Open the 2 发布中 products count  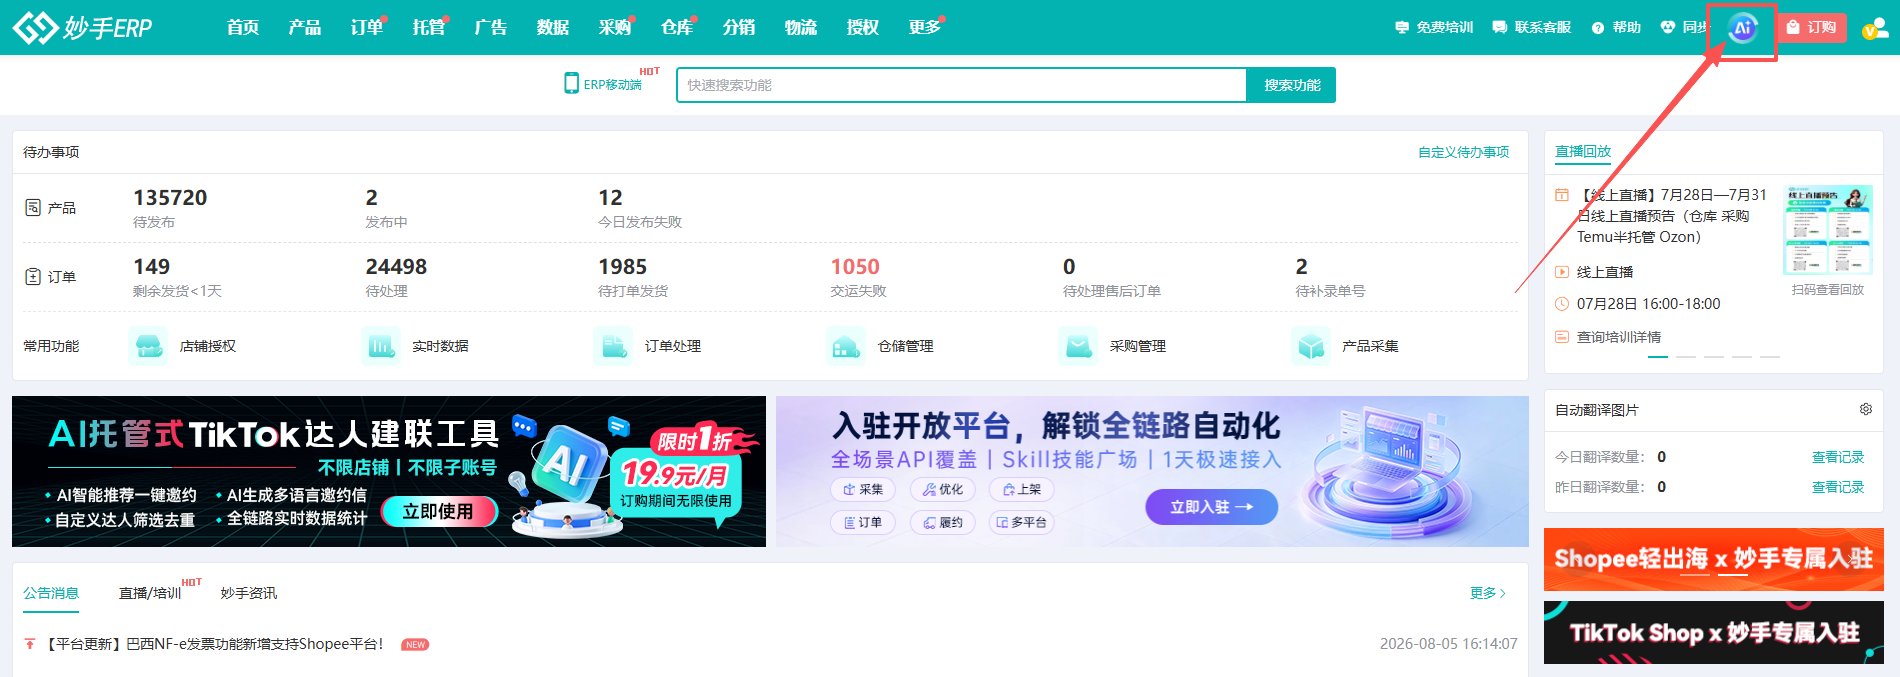click(x=386, y=208)
